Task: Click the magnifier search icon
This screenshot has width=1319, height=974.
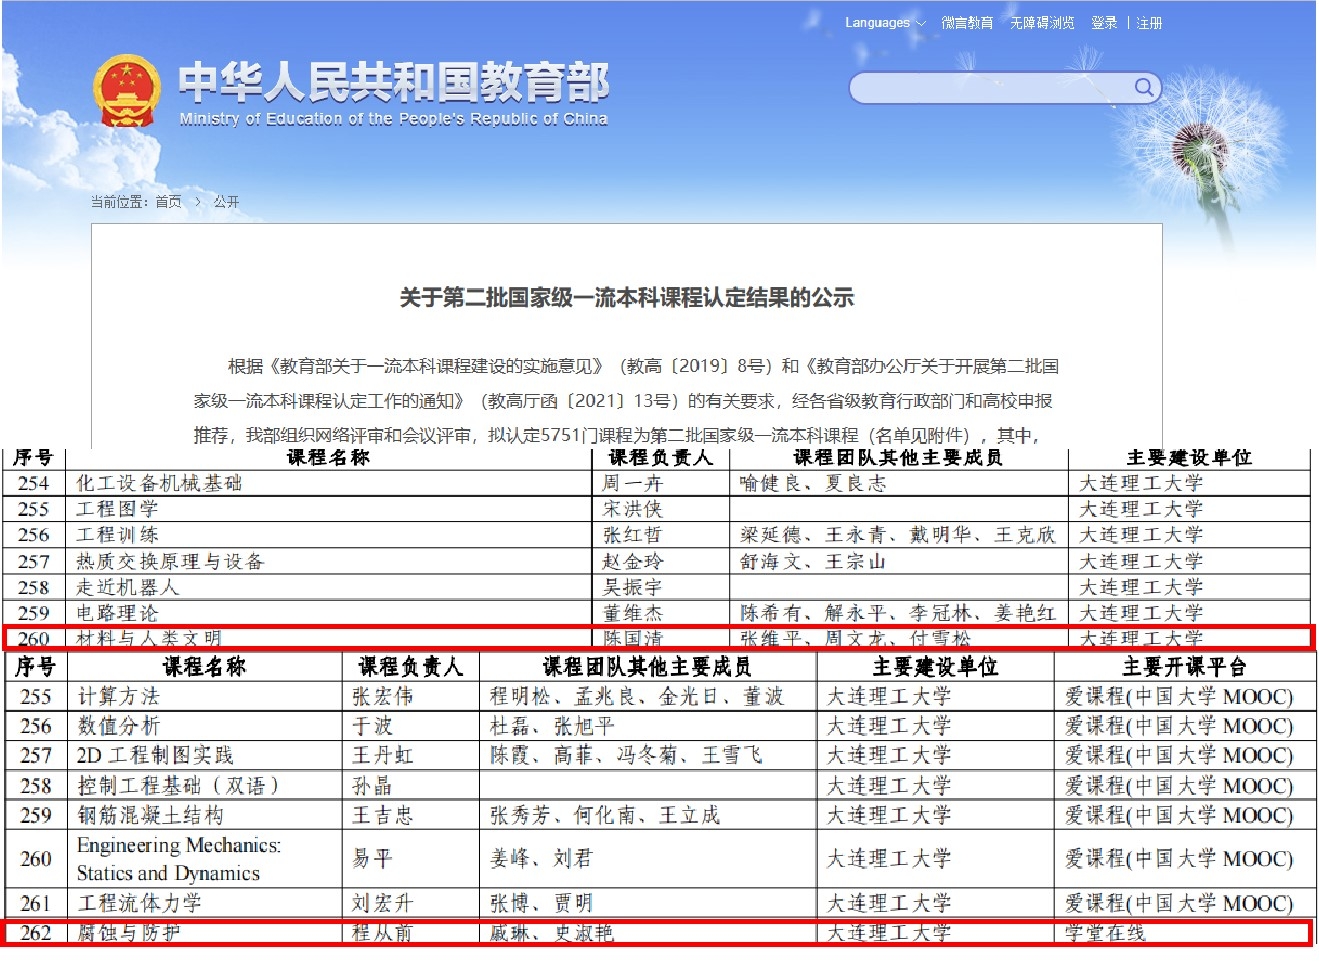Action: point(1144,88)
